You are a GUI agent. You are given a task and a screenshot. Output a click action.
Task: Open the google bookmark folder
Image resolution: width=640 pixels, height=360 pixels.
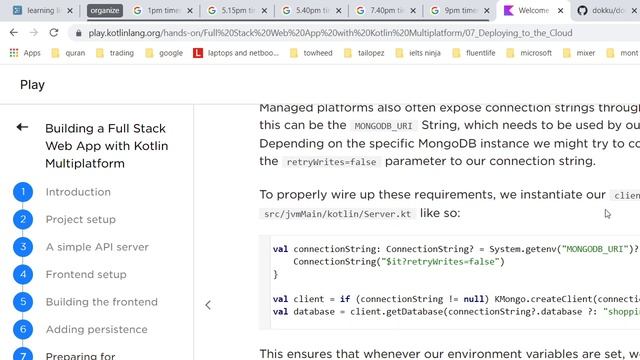[x=164, y=53]
